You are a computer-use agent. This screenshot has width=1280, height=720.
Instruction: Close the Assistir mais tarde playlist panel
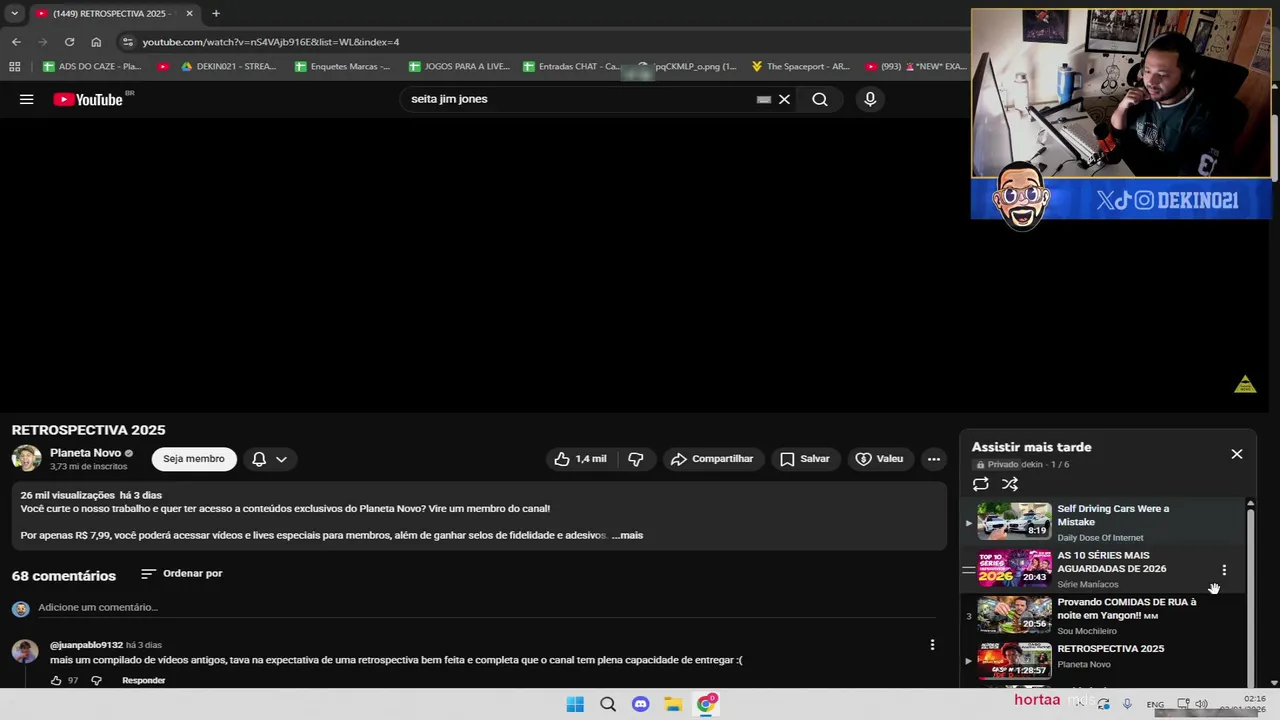pos(1237,454)
